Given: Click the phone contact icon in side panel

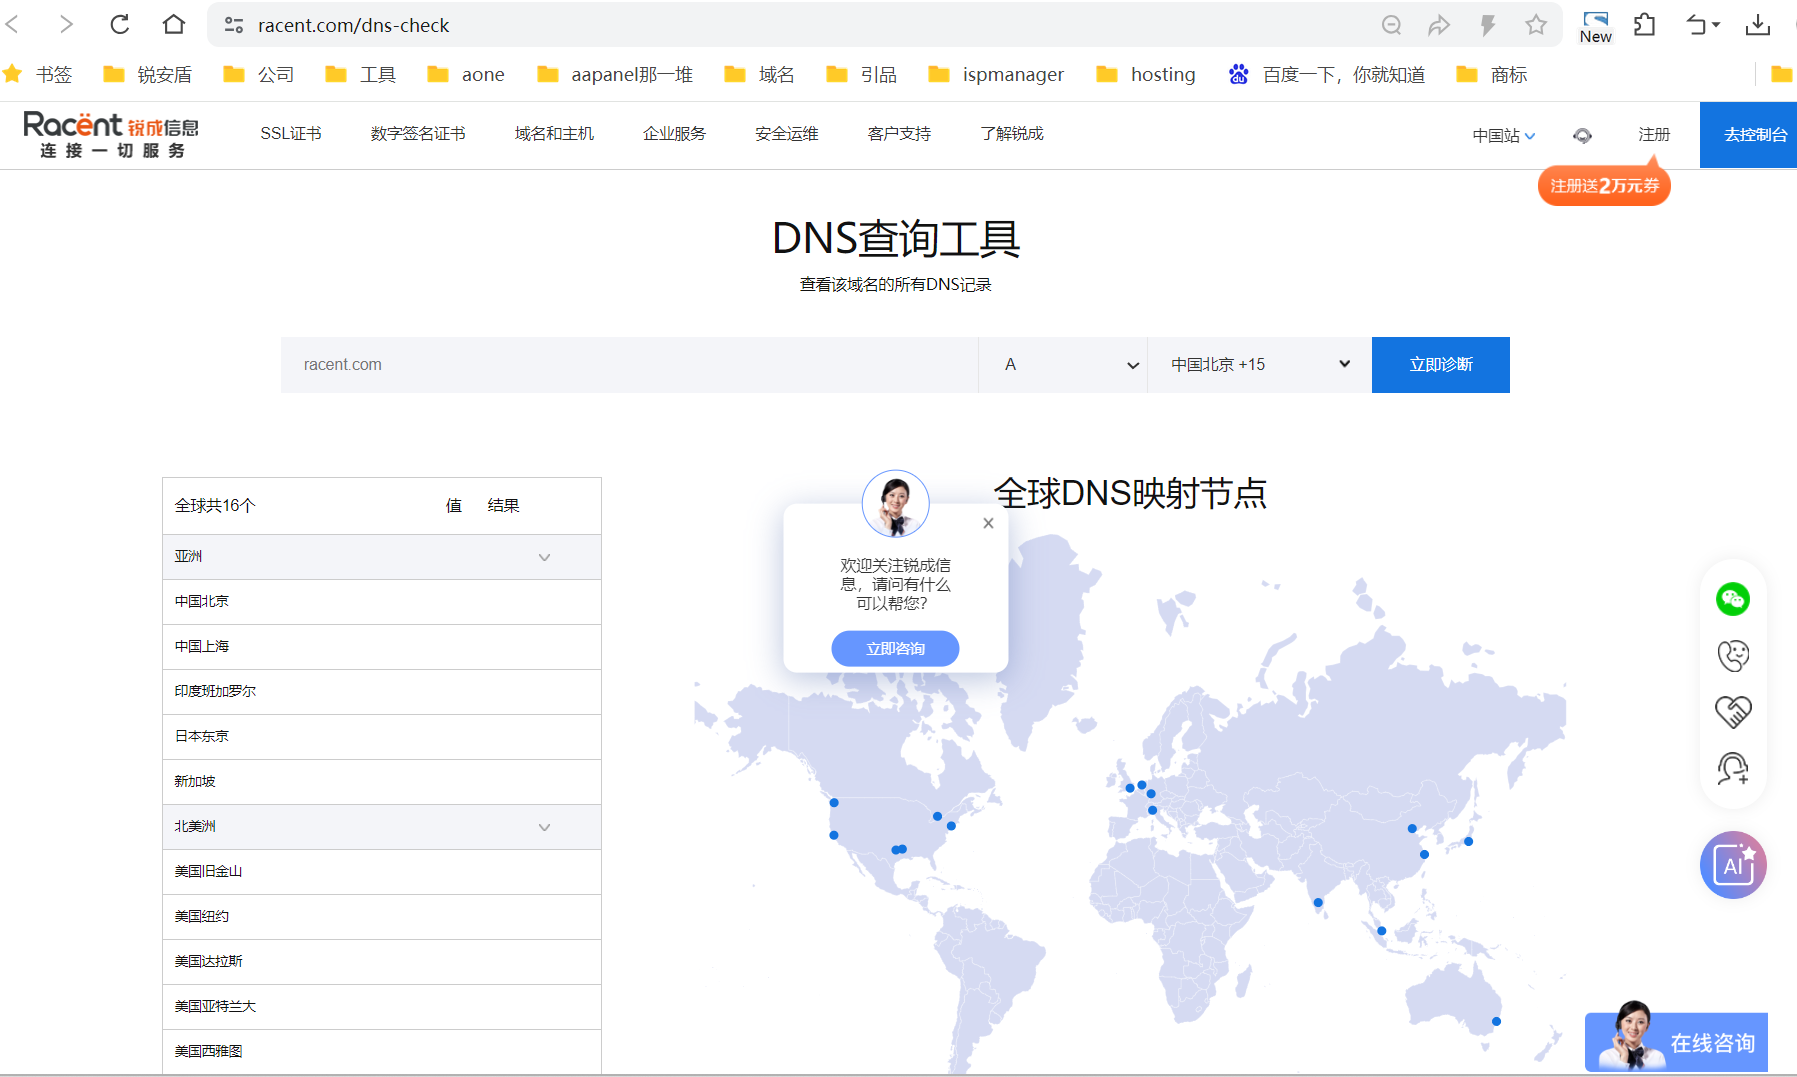Looking at the screenshot, I should pyautogui.click(x=1734, y=655).
